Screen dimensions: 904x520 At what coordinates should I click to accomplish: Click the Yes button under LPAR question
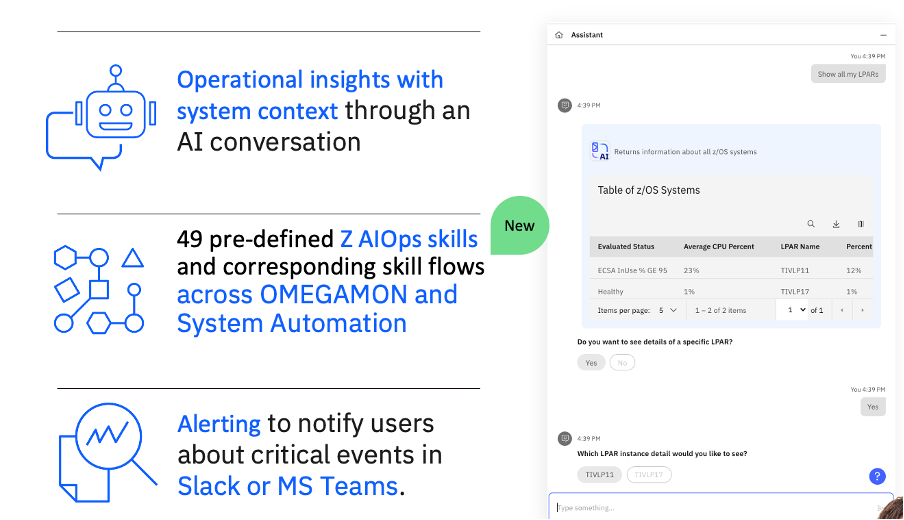591,363
